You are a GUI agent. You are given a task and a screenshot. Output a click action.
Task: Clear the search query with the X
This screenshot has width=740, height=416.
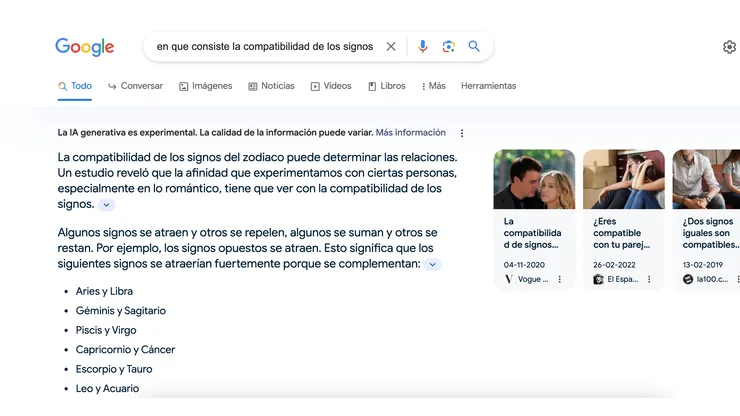[391, 47]
